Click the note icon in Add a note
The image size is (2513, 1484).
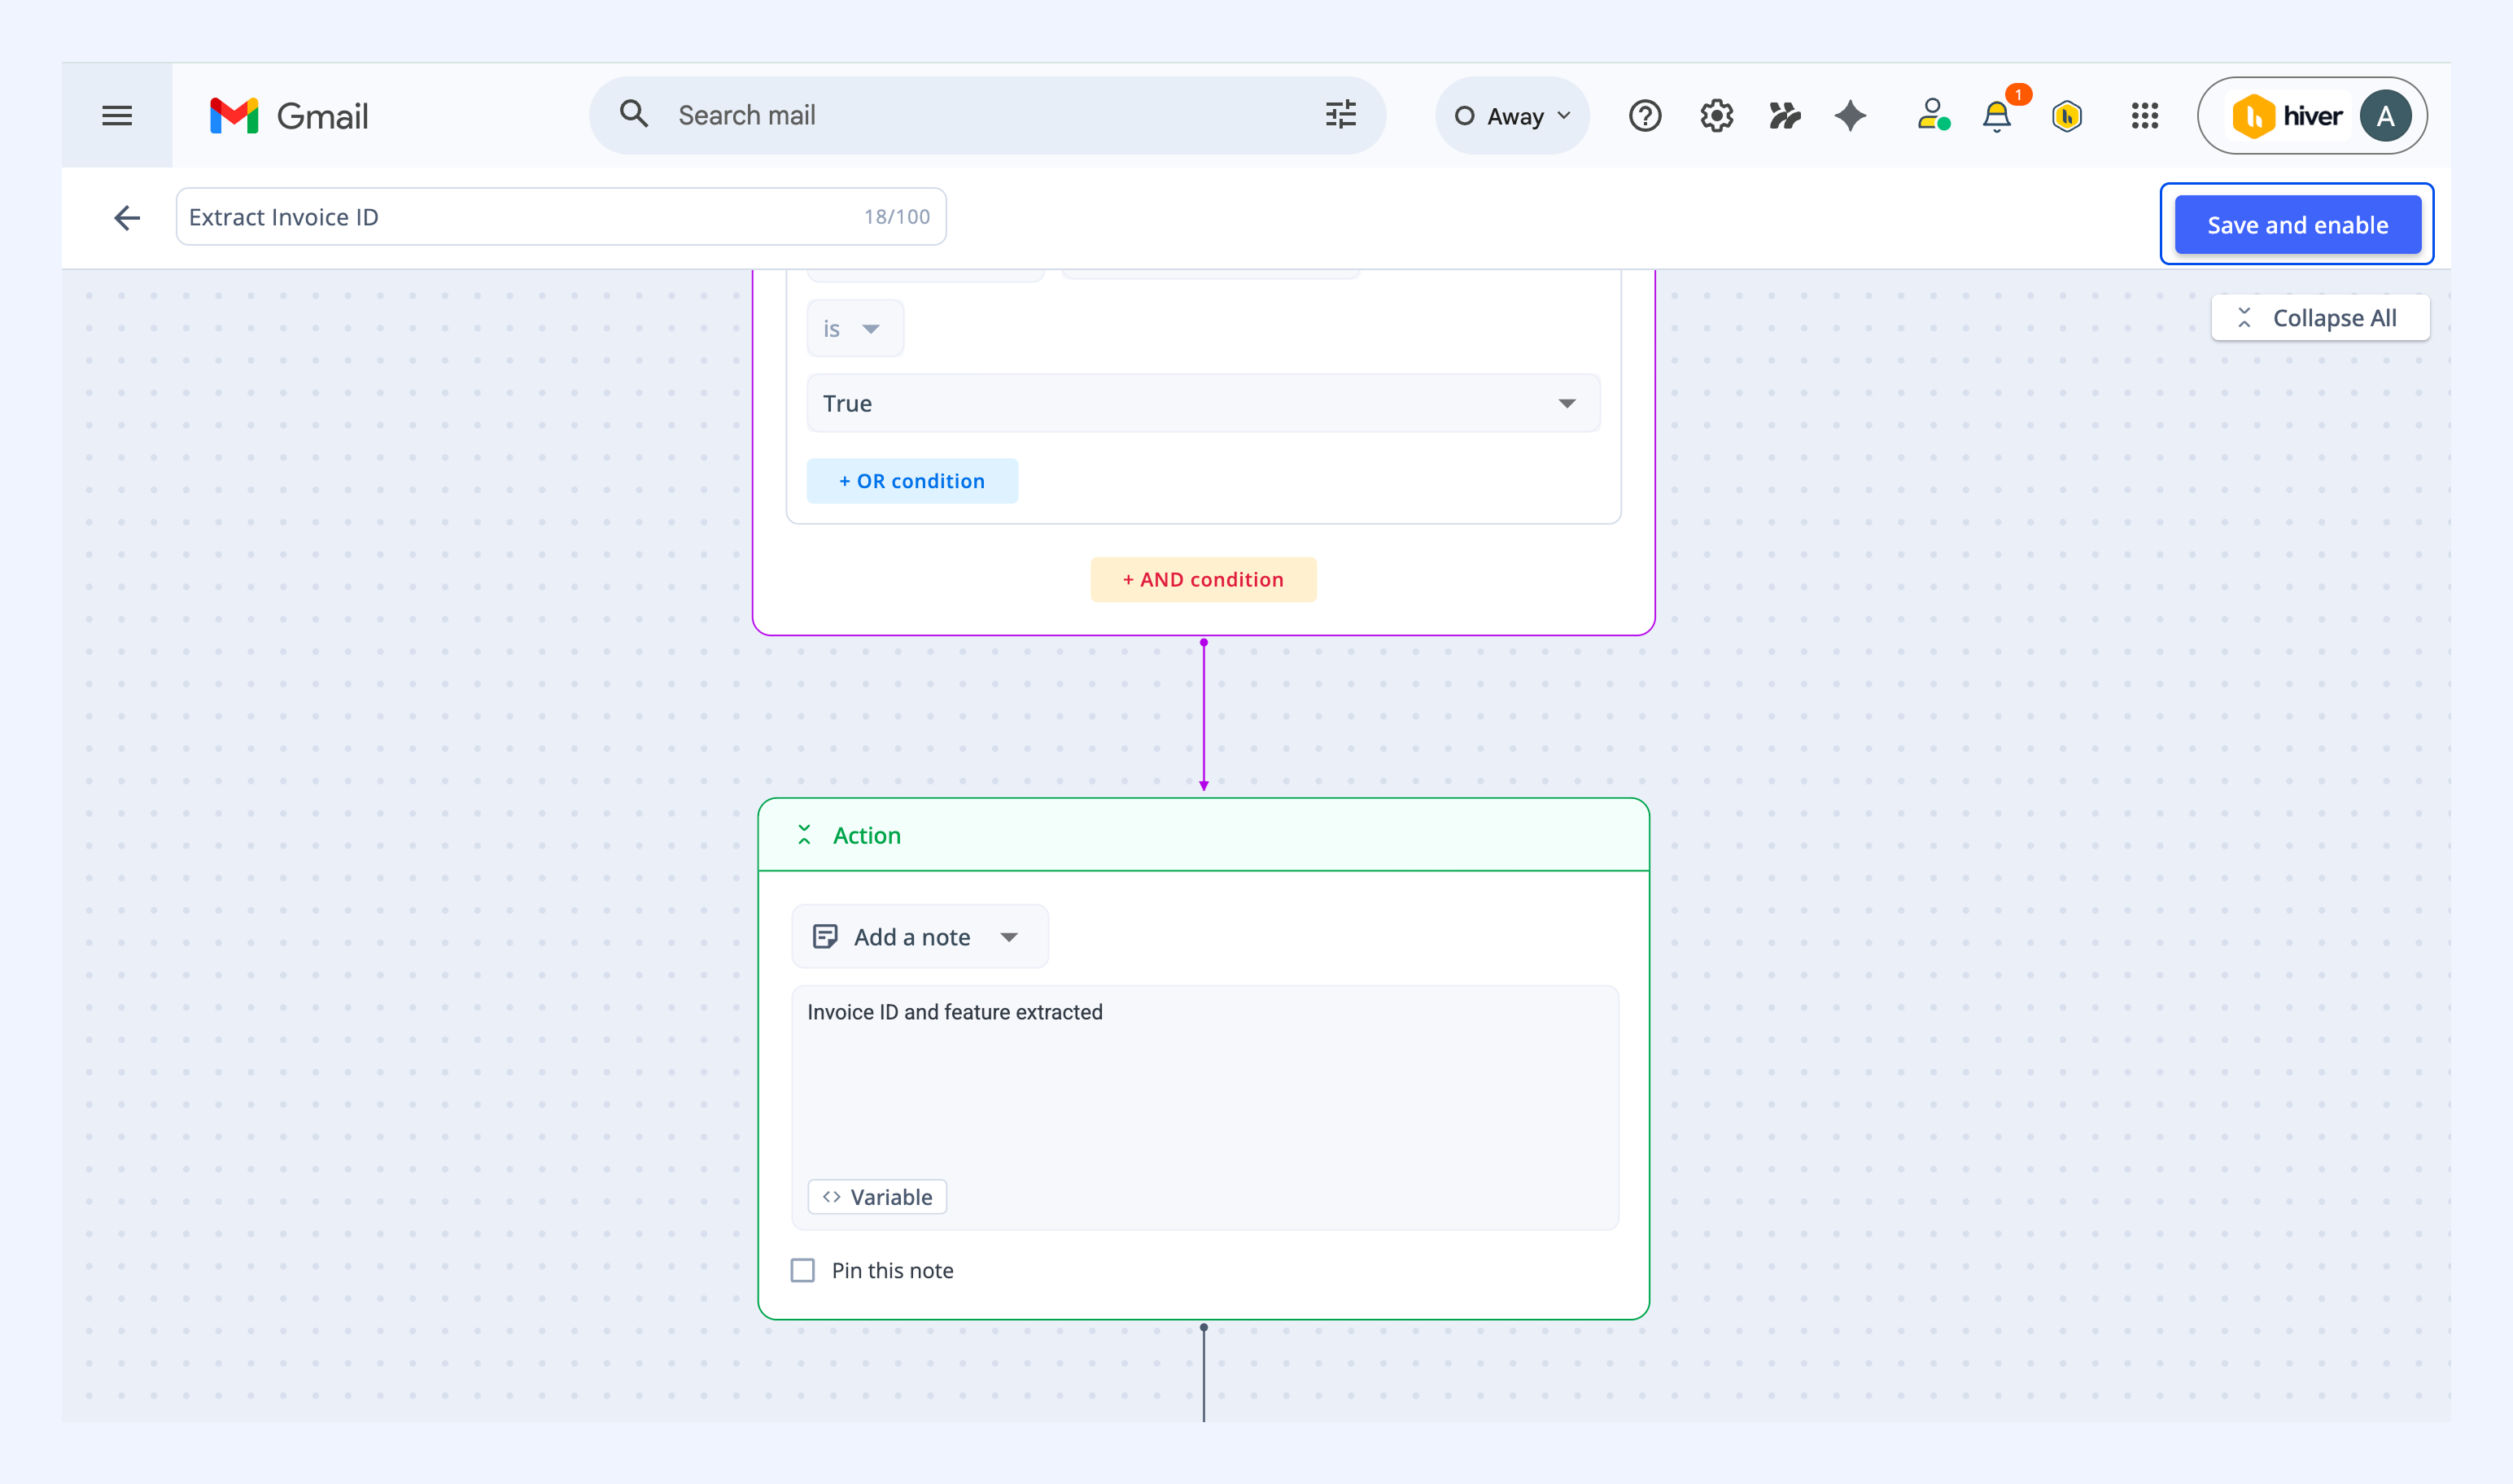(x=825, y=937)
